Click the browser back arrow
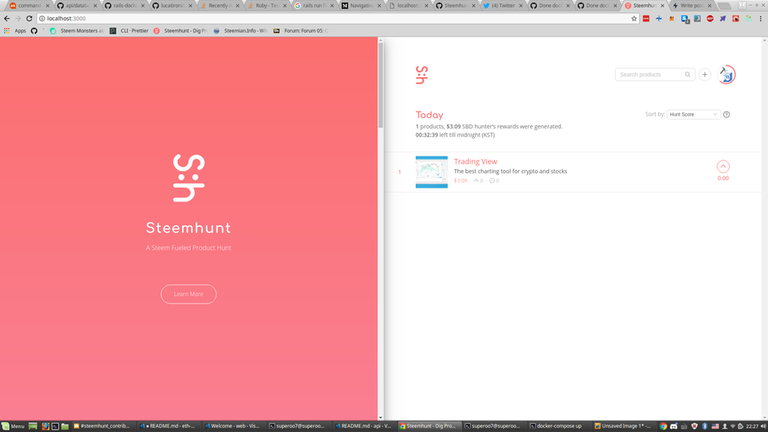This screenshot has height=432, width=768. pyautogui.click(x=7, y=19)
